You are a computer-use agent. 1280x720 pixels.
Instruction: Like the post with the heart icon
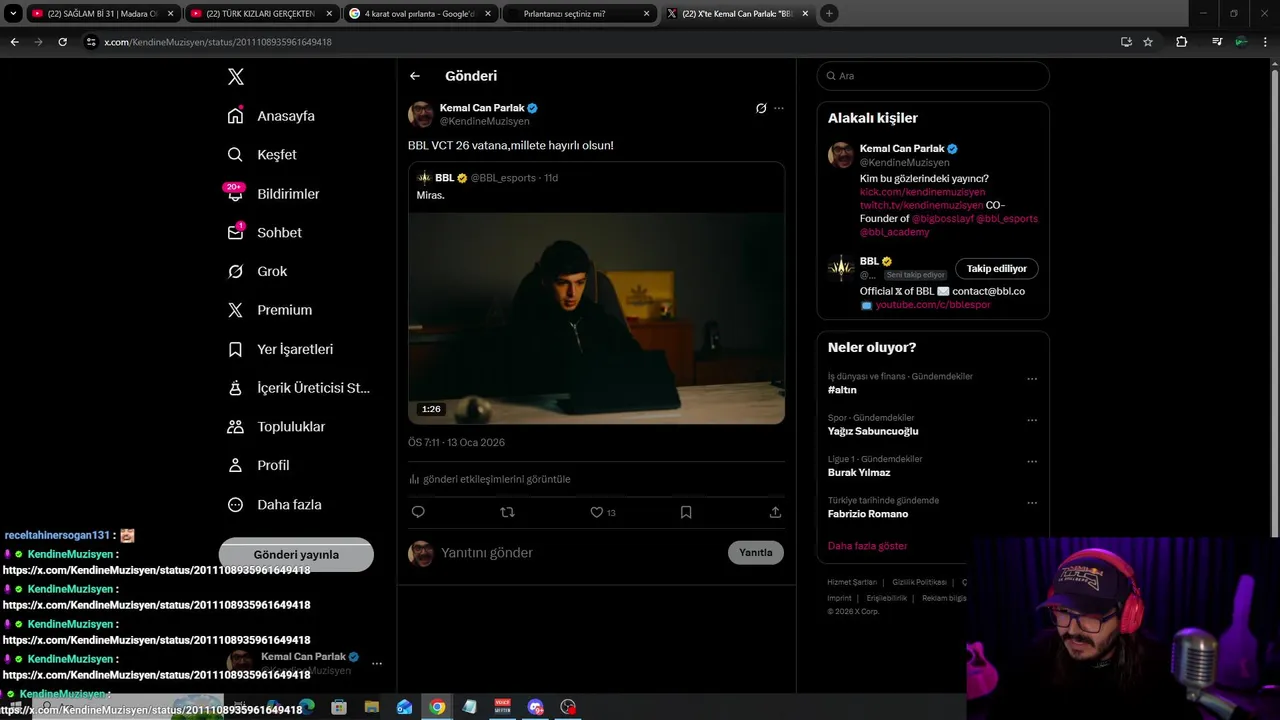(x=597, y=512)
